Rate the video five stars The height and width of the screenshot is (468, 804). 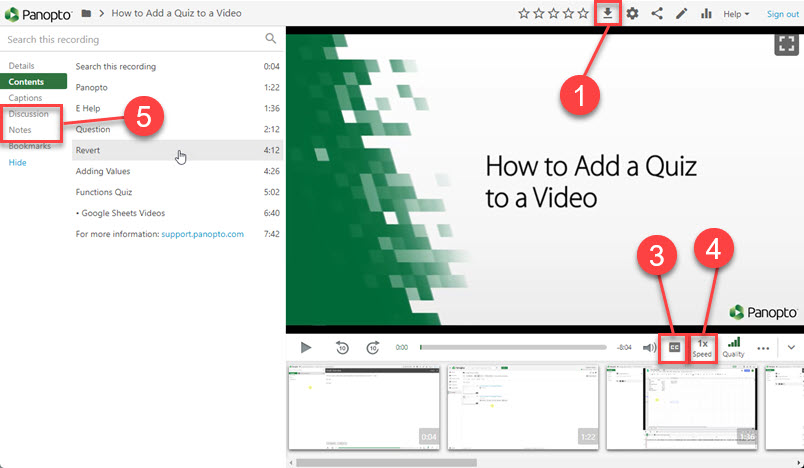pyautogui.click(x=583, y=13)
